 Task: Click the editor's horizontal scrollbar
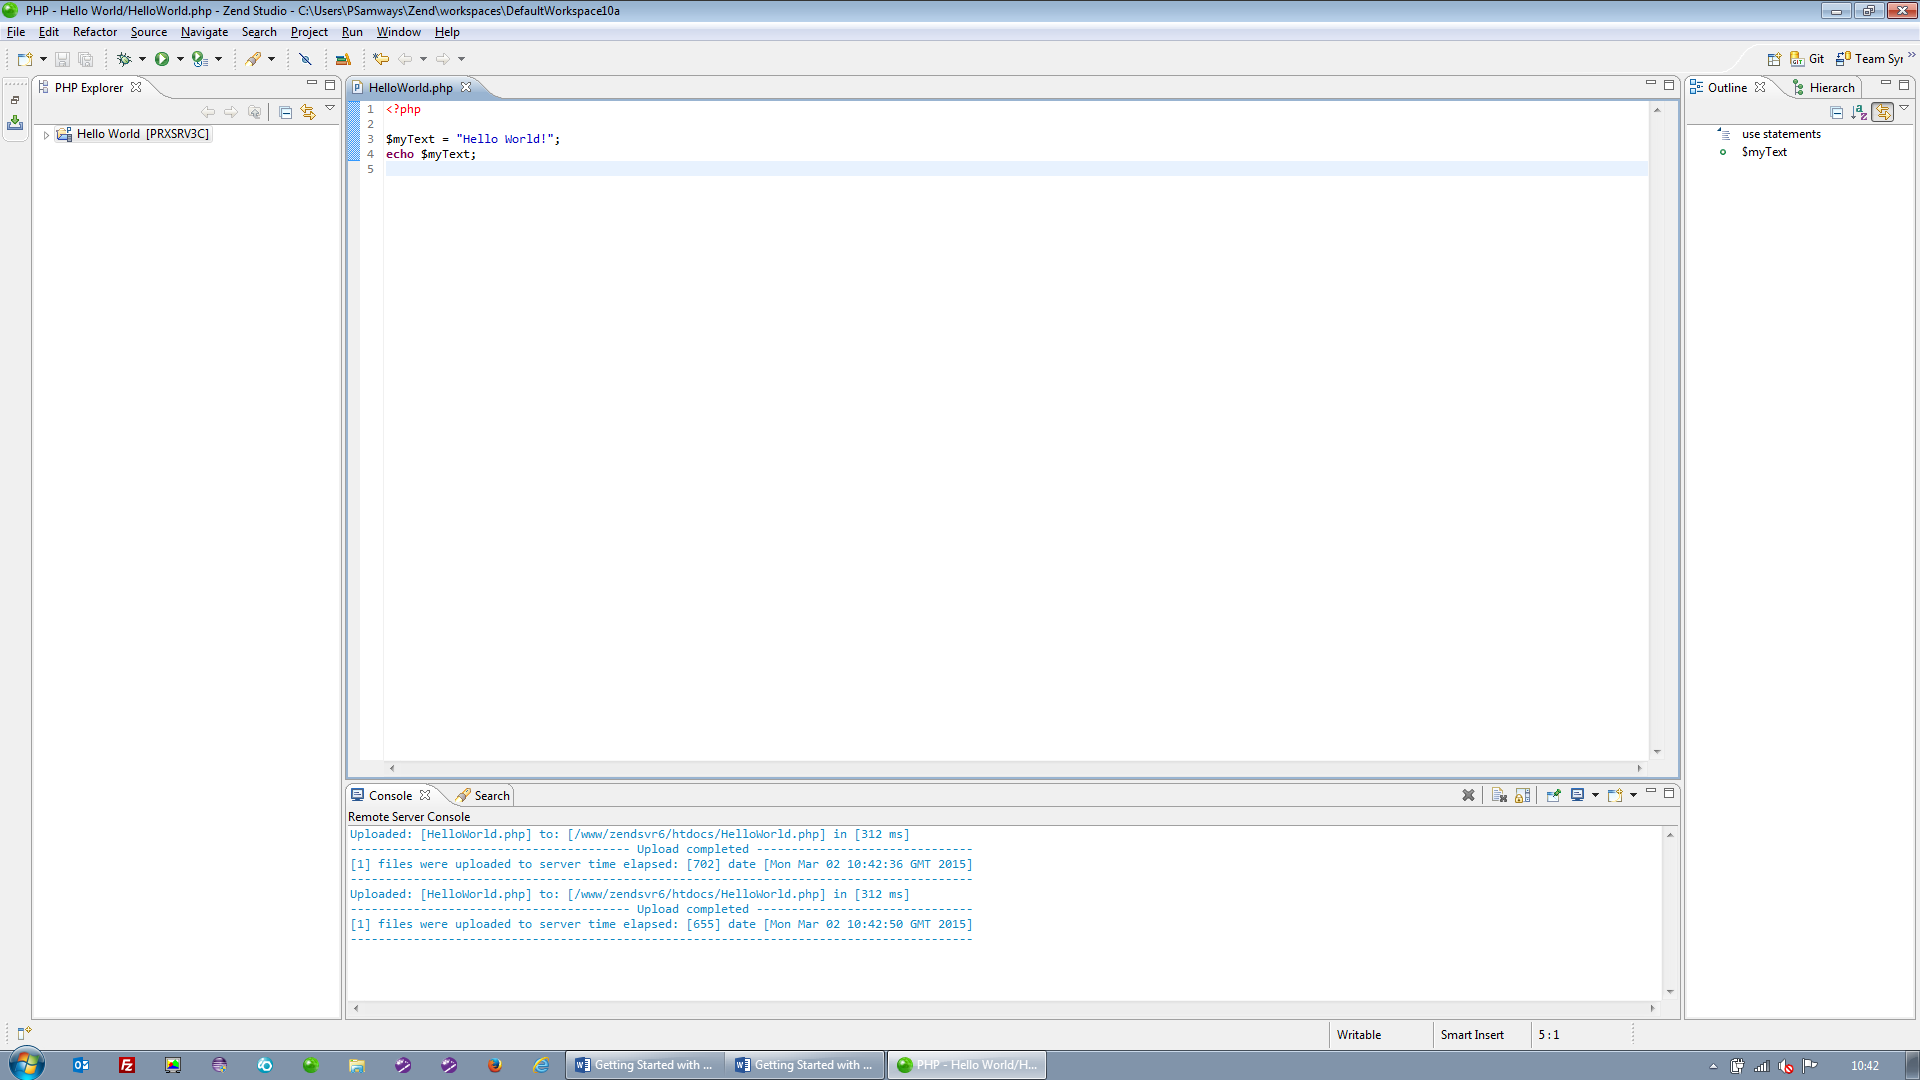[x=1015, y=768]
